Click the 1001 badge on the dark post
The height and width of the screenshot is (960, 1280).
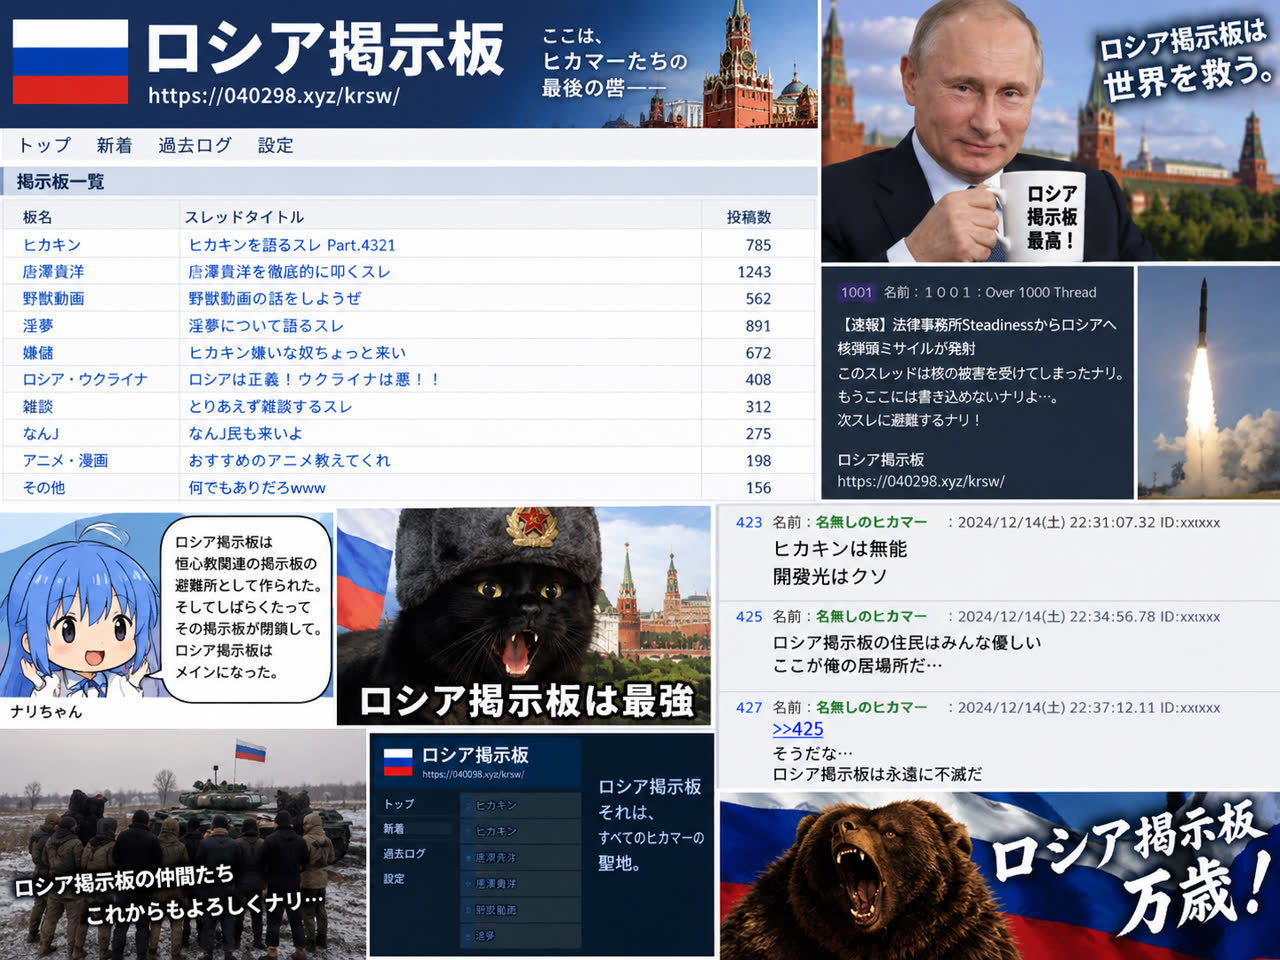[857, 292]
